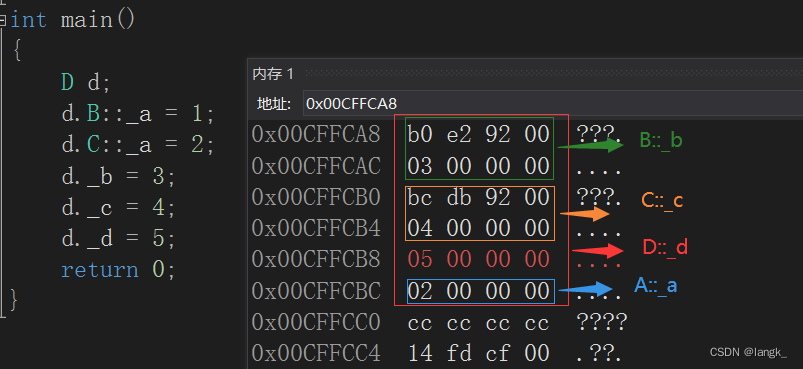Click the 地址: label
The image size is (803, 369).
tap(274, 104)
